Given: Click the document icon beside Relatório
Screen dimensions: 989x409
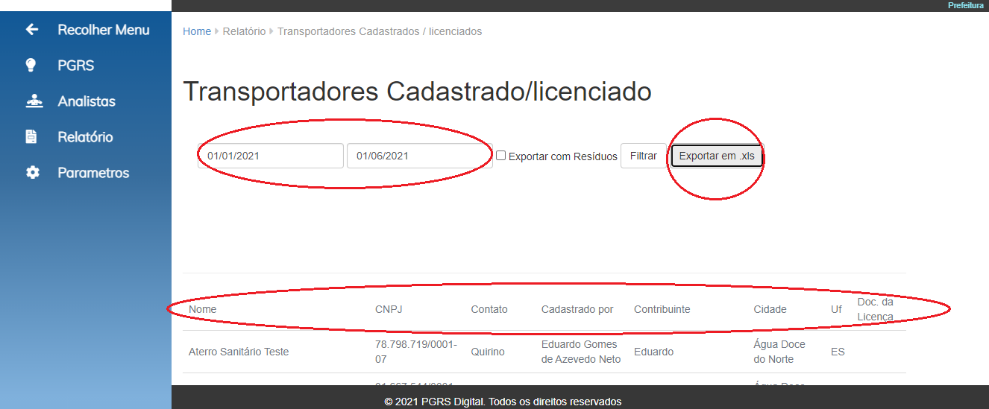Looking at the screenshot, I should pos(32,137).
